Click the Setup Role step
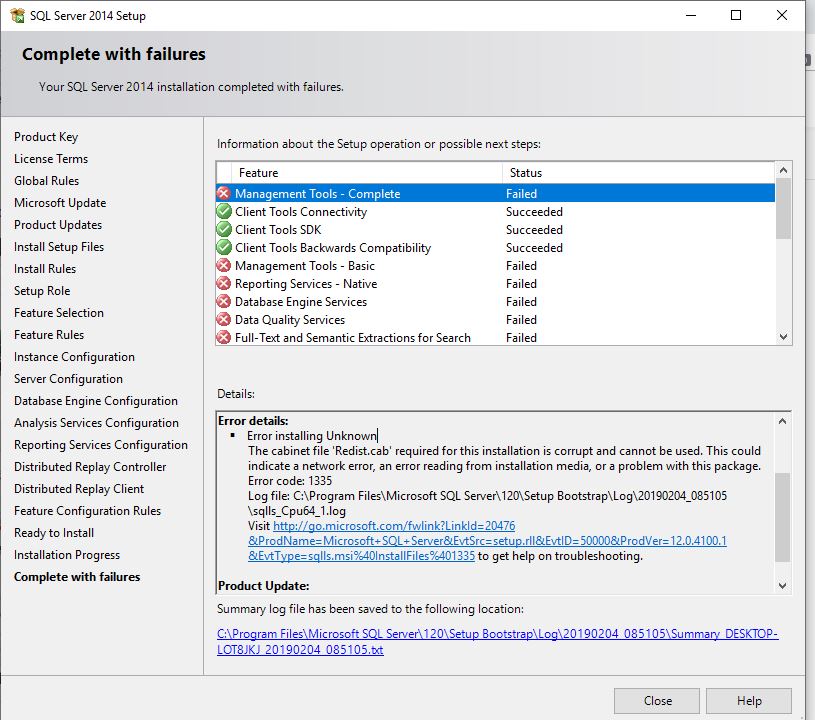Viewport: 815px width, 720px height. (42, 291)
